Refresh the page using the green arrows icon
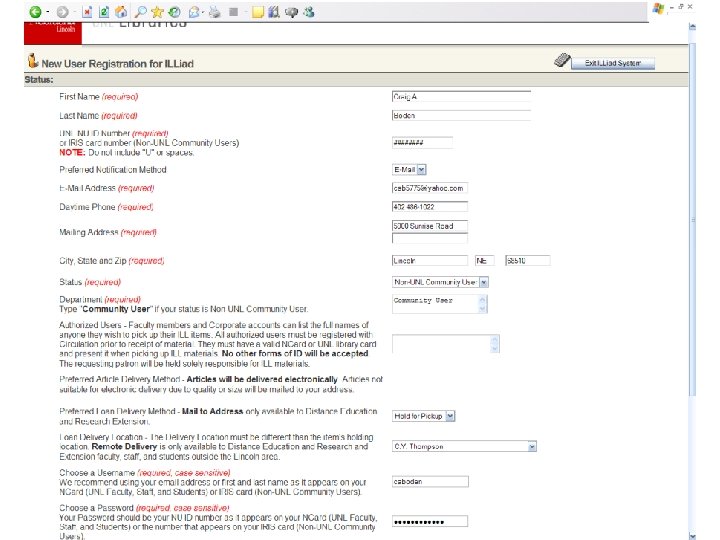The image size is (720, 540). [x=104, y=12]
